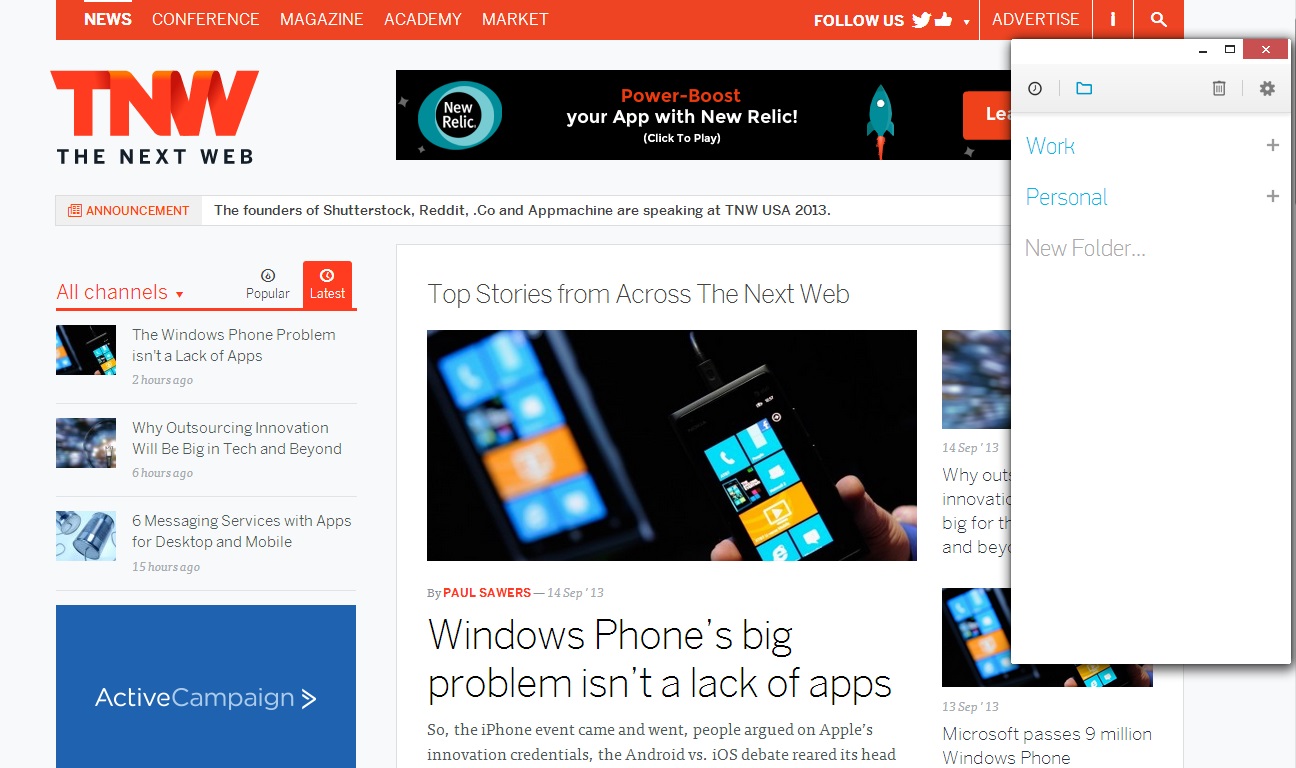The width and height of the screenshot is (1296, 768).
Task: Open TNW Twitter follow icon
Action: click(x=921, y=19)
